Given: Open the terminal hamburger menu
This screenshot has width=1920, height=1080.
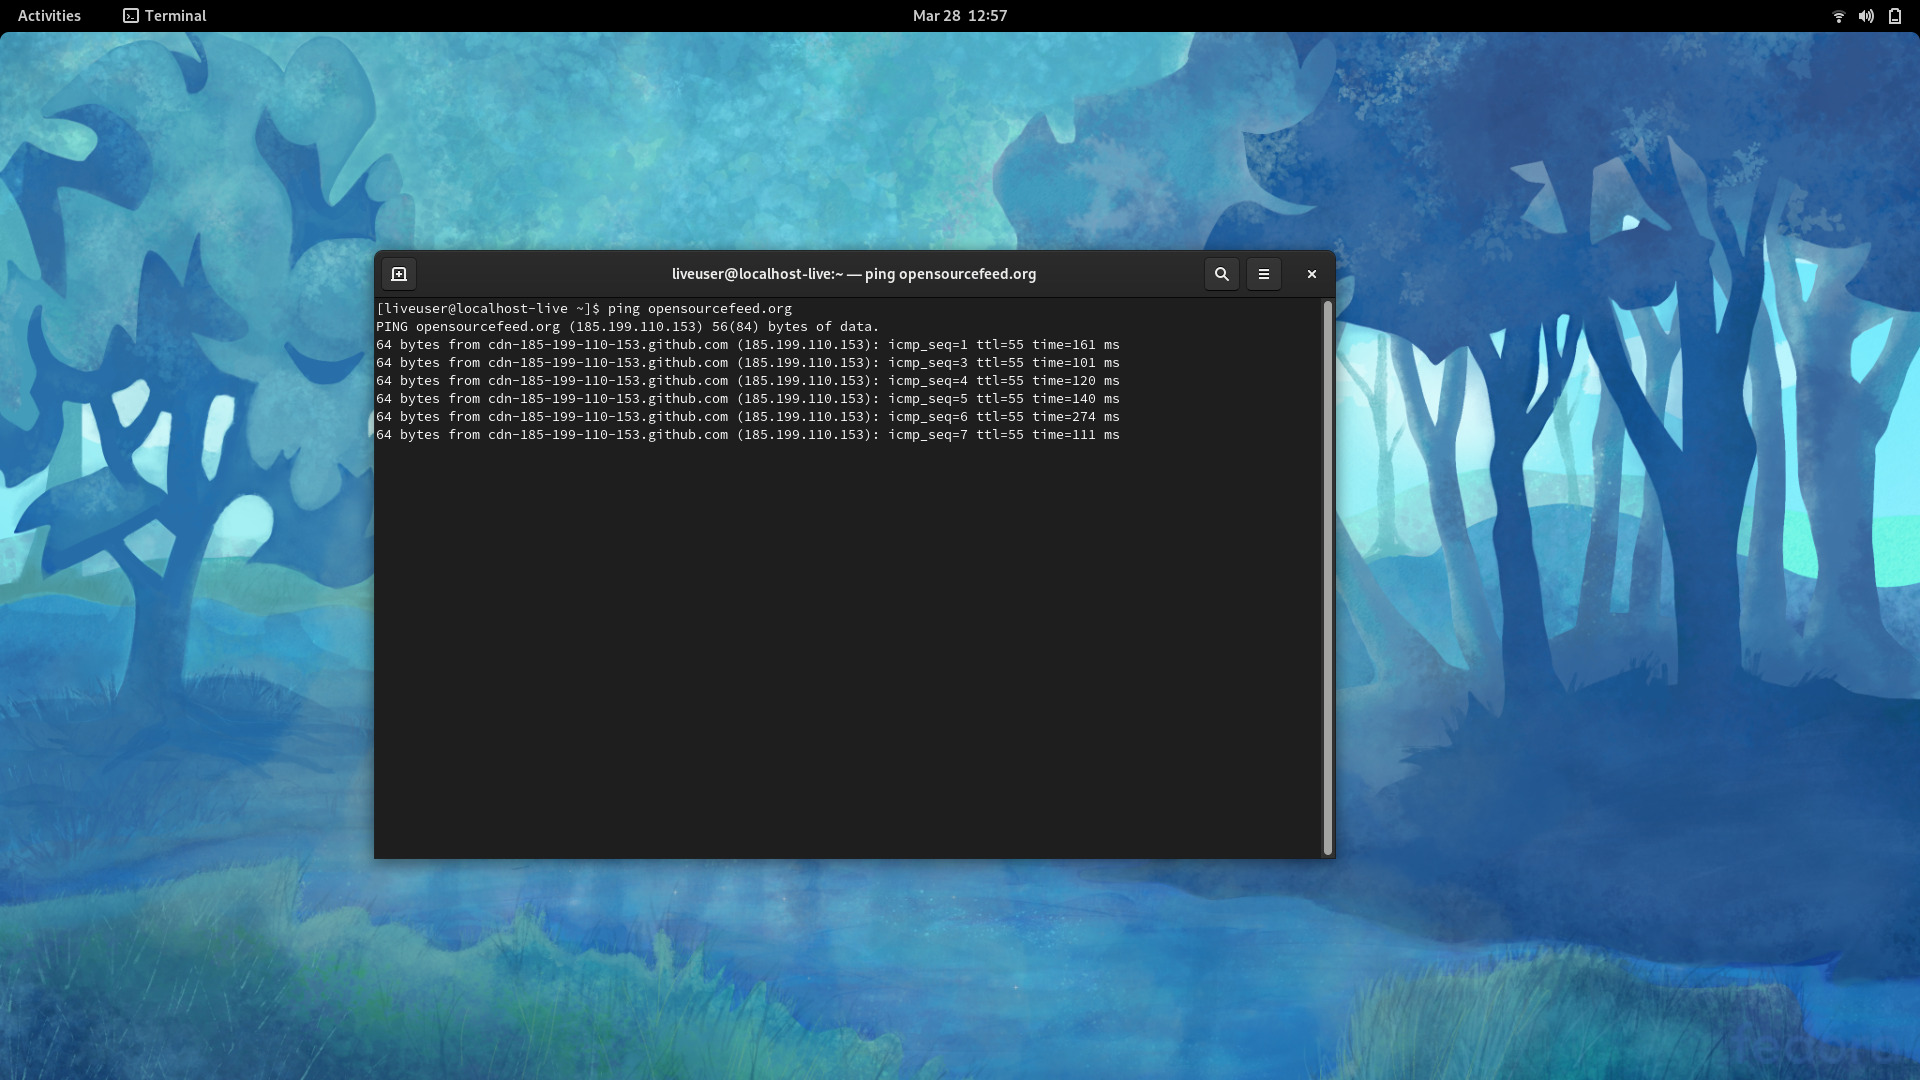Looking at the screenshot, I should (x=1263, y=274).
